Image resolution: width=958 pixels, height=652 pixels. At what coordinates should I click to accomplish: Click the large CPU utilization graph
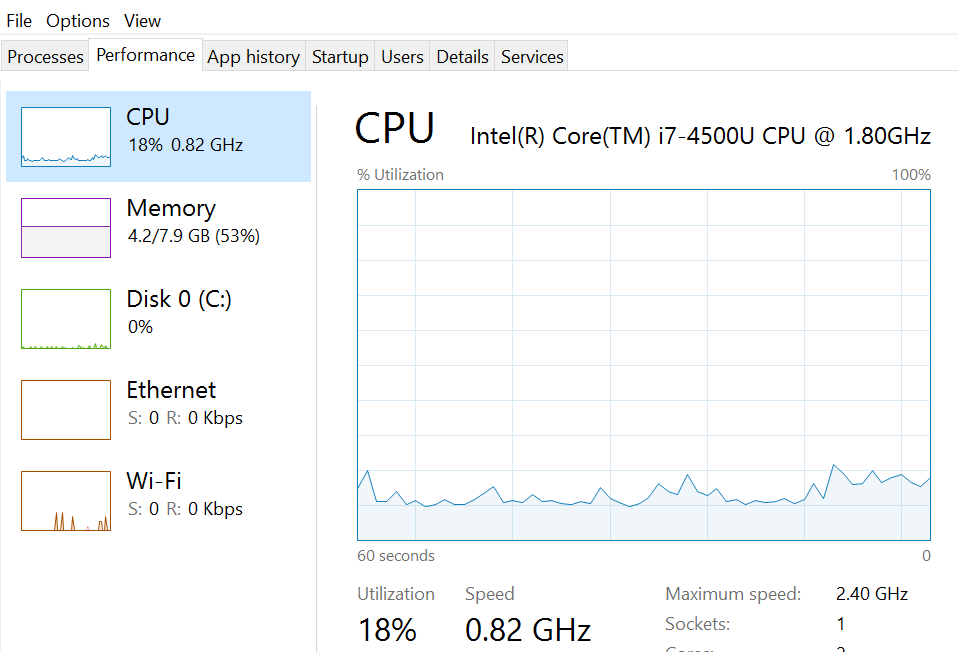click(x=643, y=364)
